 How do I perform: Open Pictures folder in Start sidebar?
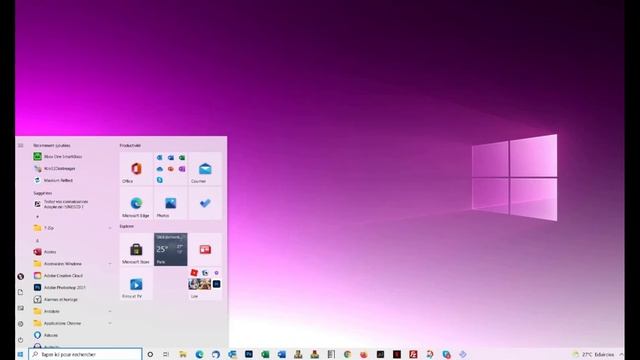pos(21,308)
